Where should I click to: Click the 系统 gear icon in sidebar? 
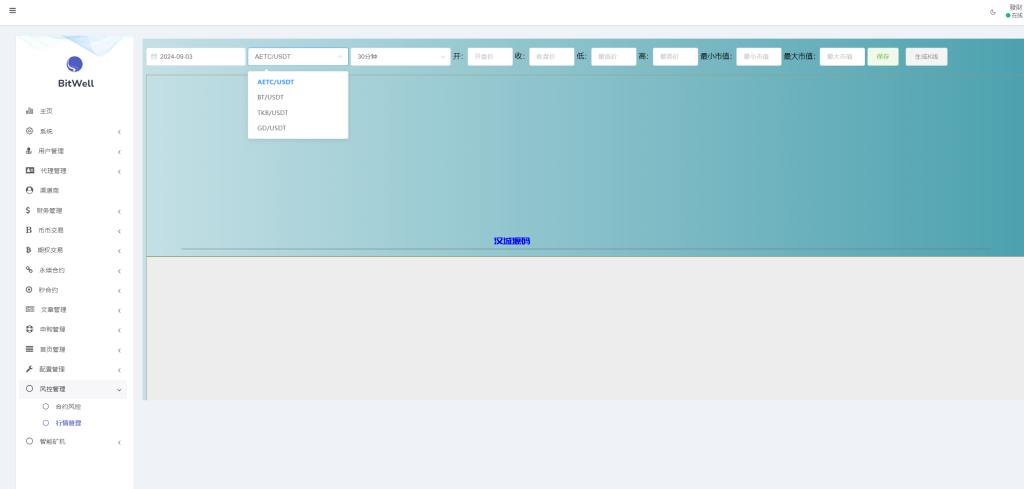click(x=29, y=131)
